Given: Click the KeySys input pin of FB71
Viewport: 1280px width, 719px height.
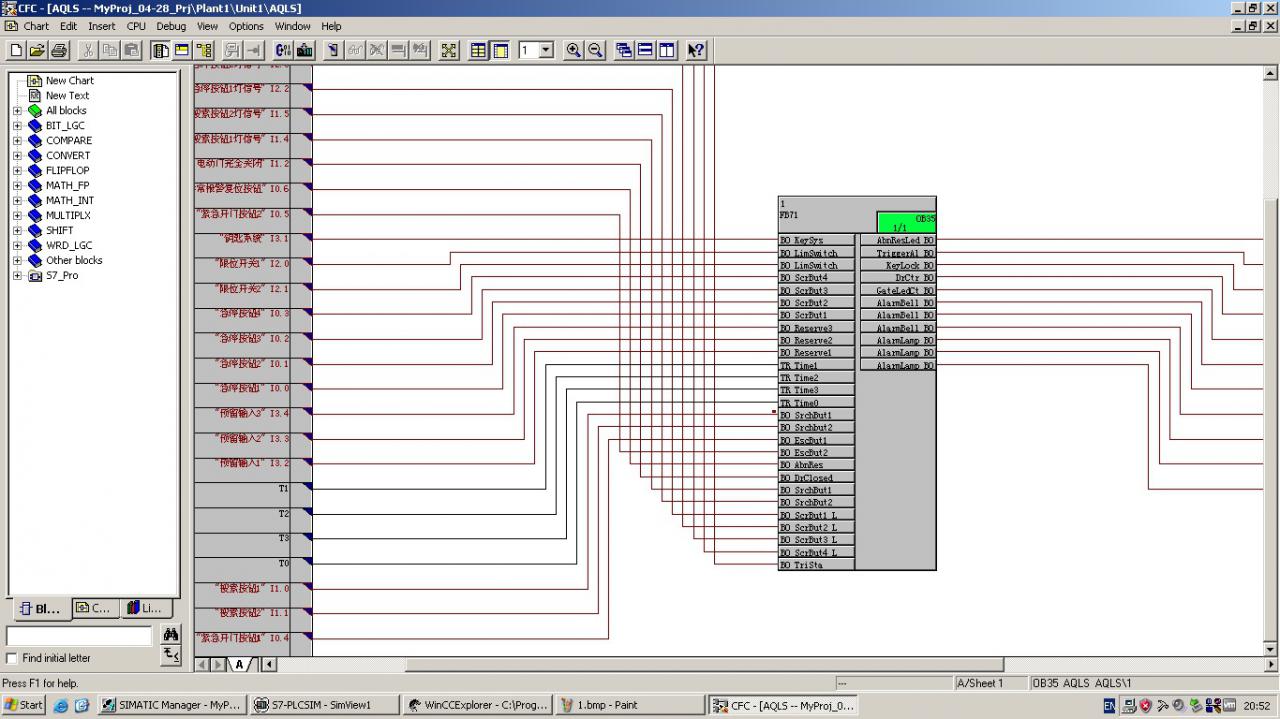Looking at the screenshot, I should pos(816,241).
